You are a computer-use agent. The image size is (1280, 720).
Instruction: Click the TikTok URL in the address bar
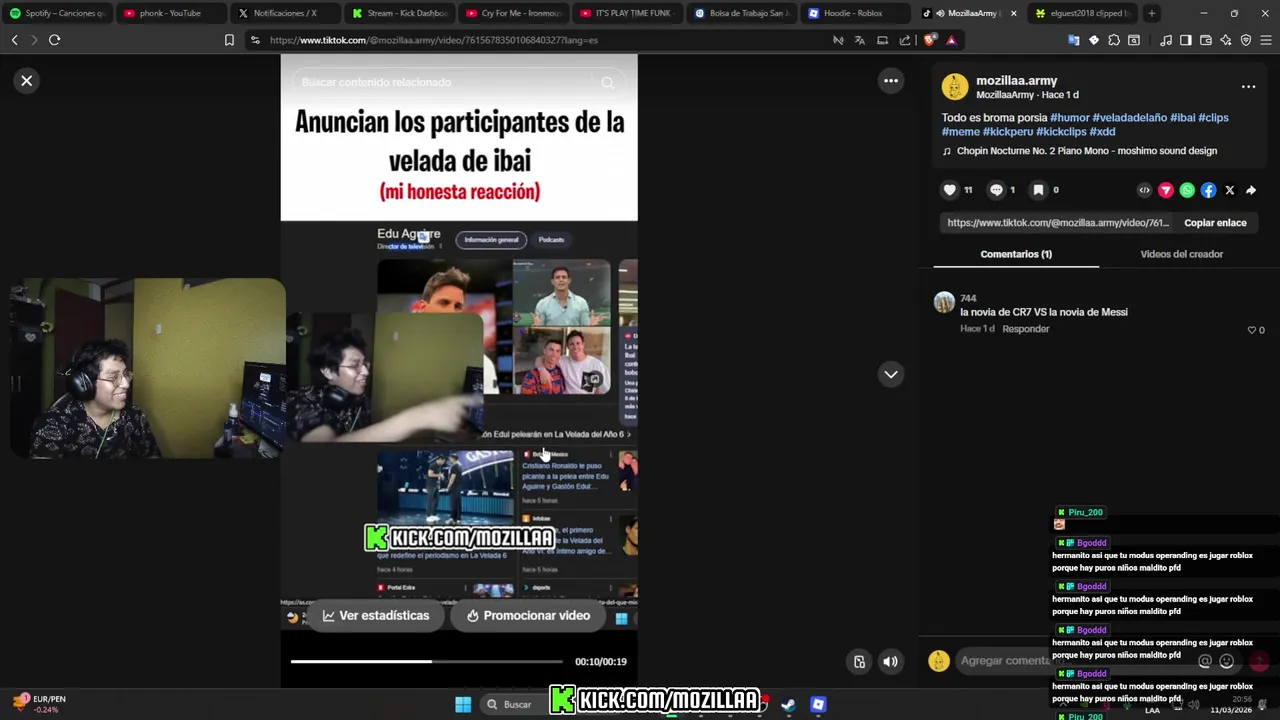point(434,40)
